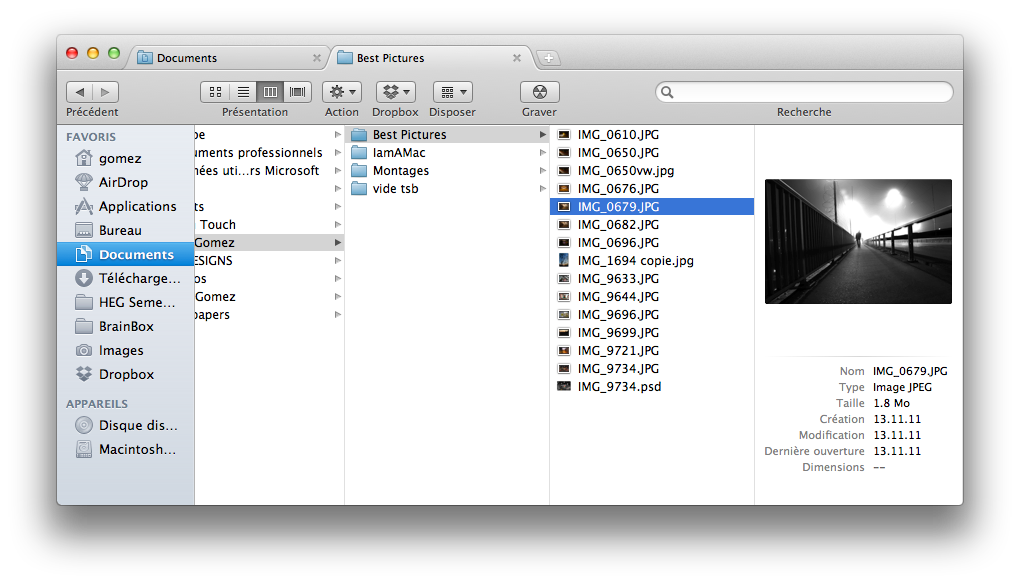
Task: Add a new tab with plus button
Action: click(x=549, y=58)
